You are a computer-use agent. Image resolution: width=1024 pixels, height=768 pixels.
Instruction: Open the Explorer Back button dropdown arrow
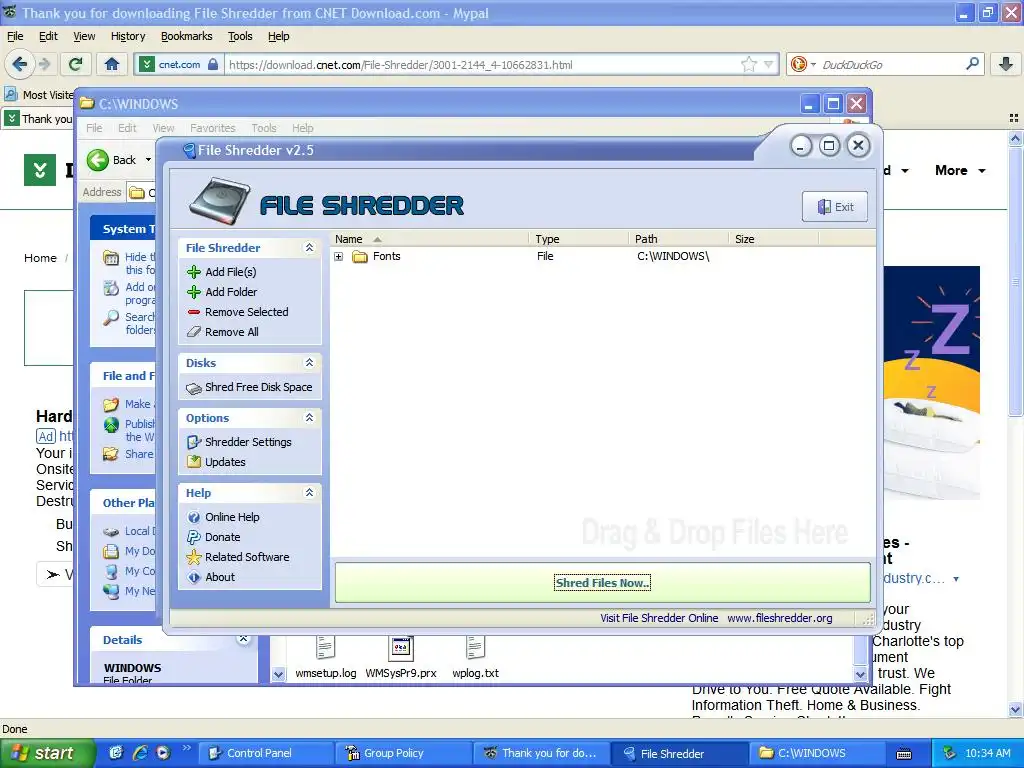tap(148, 160)
